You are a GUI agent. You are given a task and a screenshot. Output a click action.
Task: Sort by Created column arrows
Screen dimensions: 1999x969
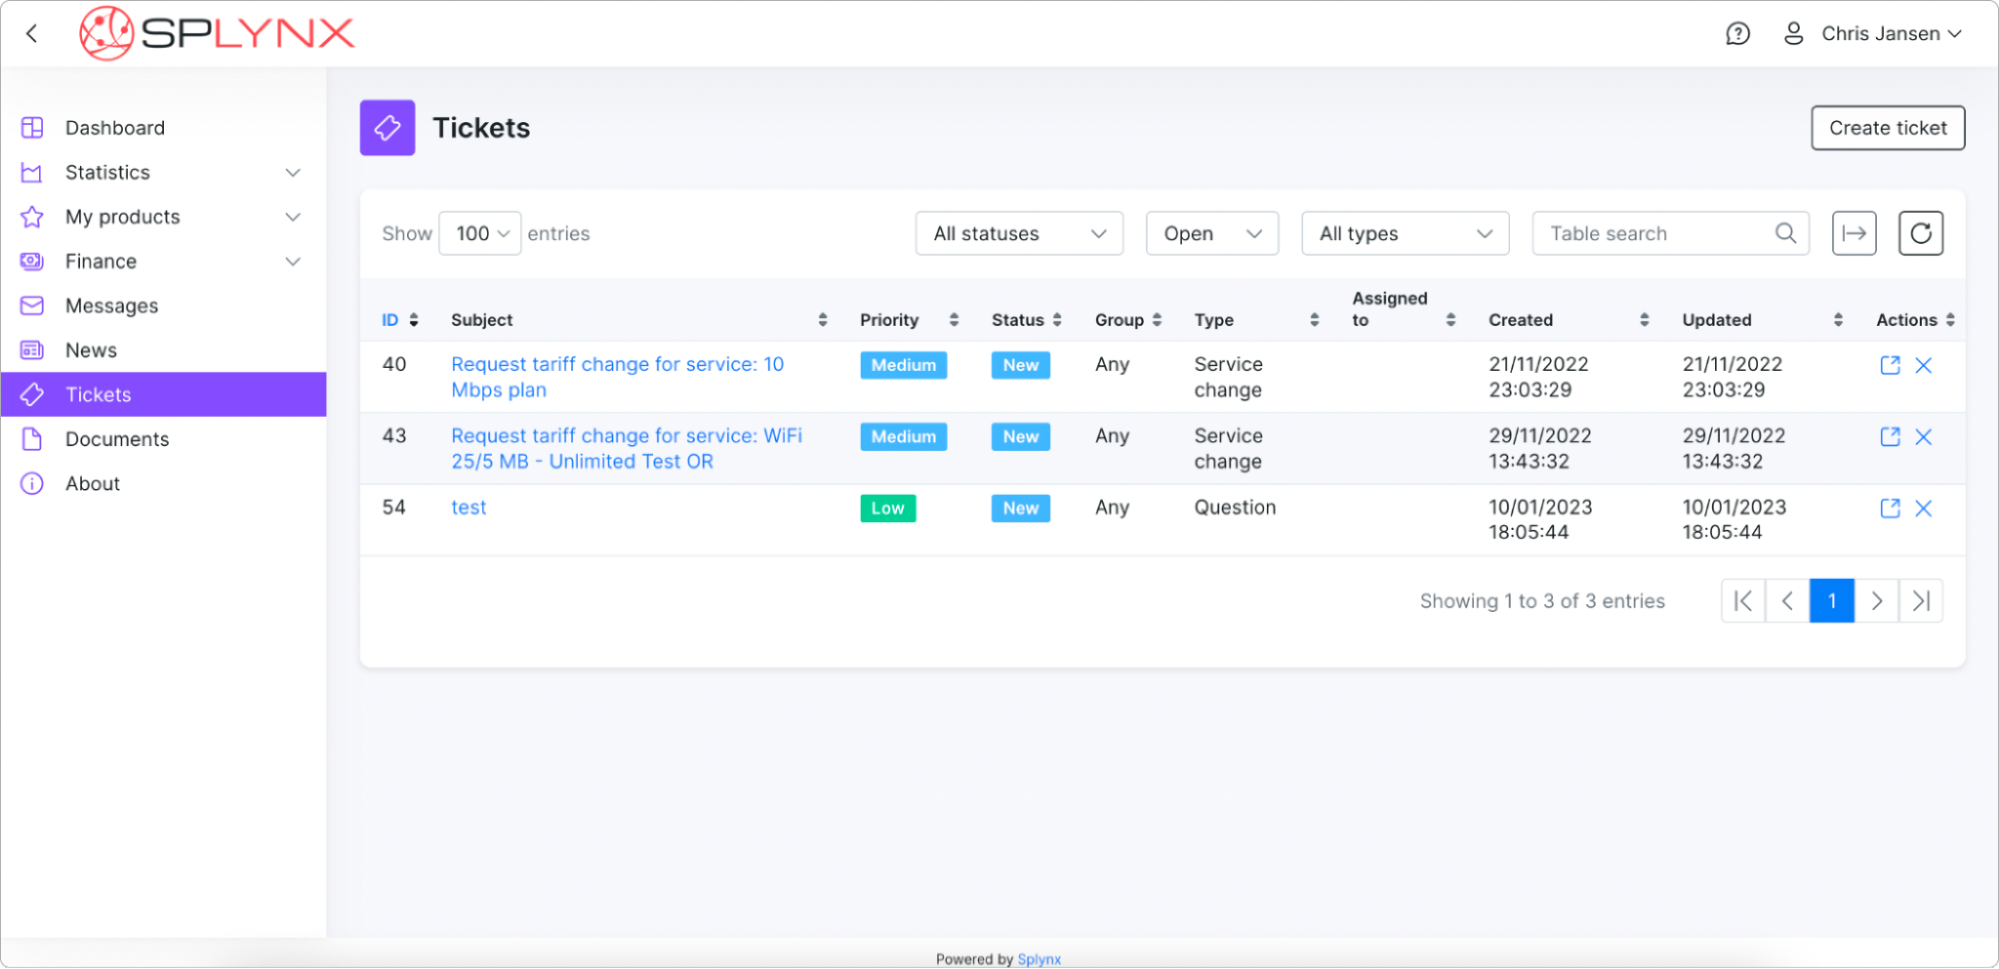(x=1644, y=320)
